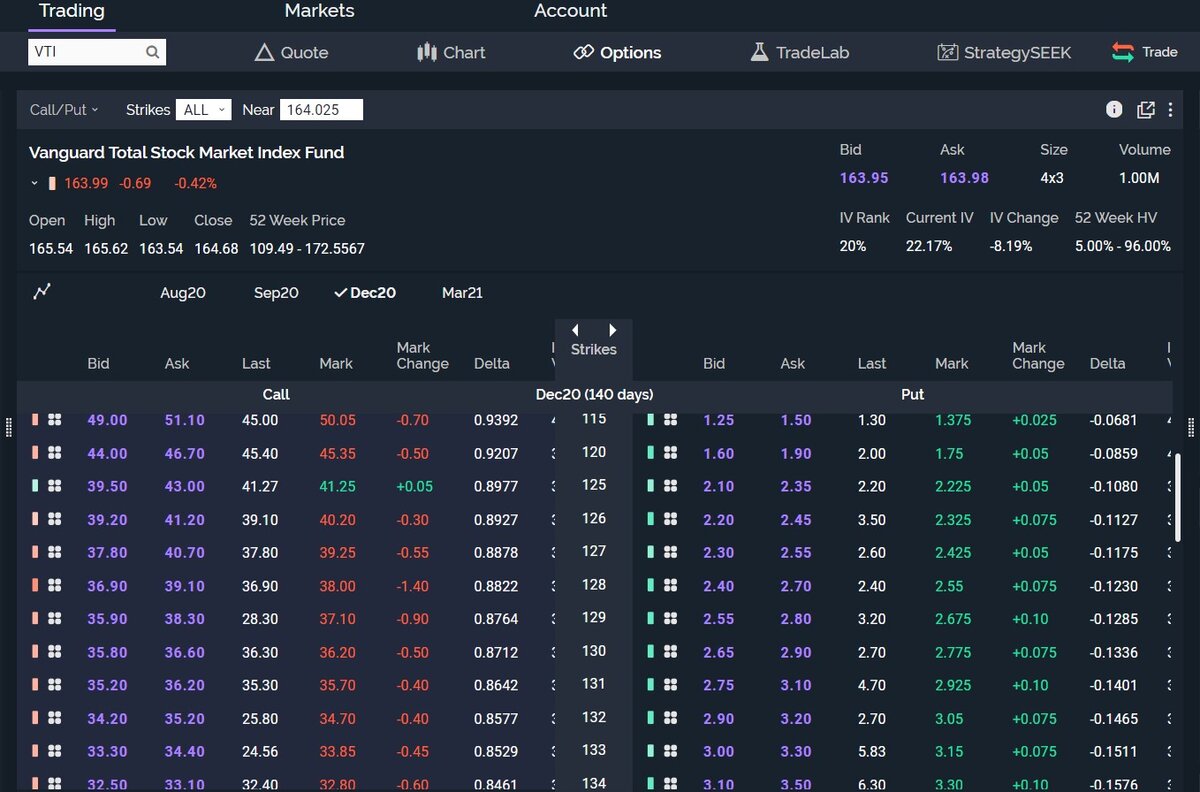The image size is (1200, 792).
Task: Click the grid icon on the 127 call row
Action: pos(55,552)
